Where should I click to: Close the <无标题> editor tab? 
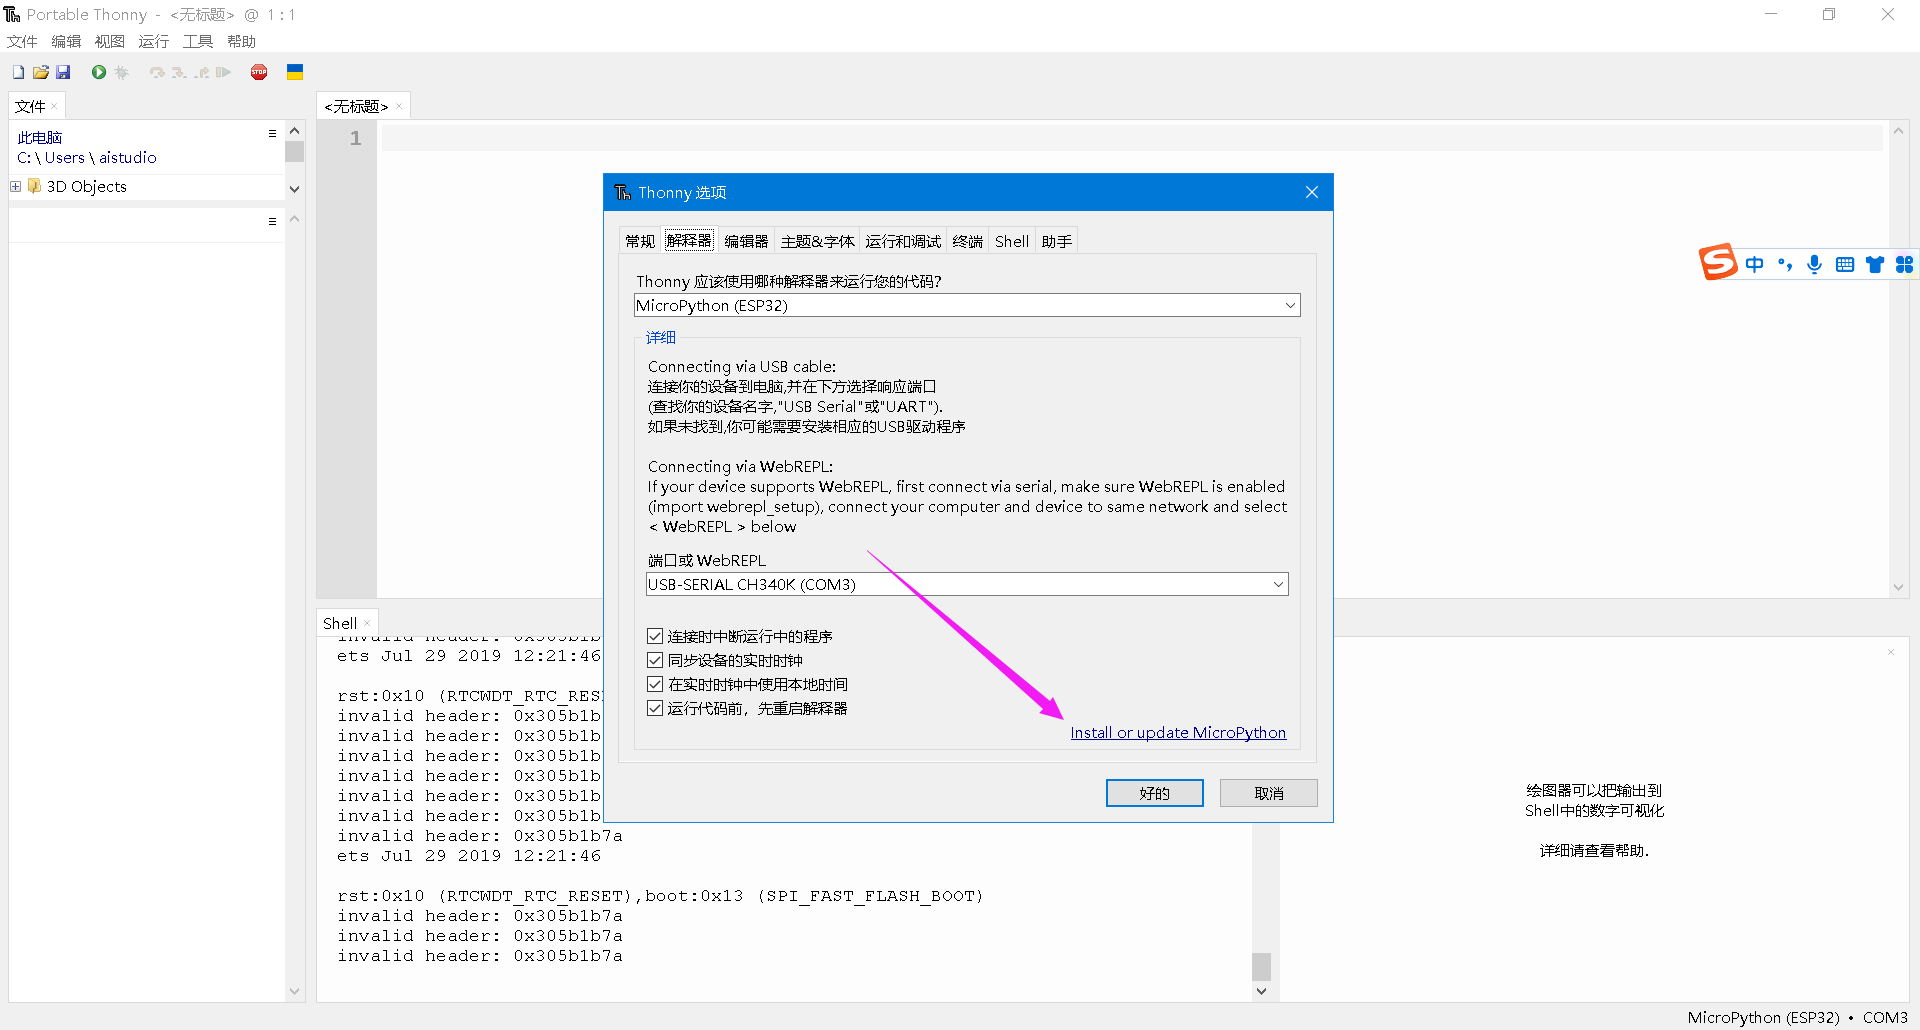(x=399, y=106)
